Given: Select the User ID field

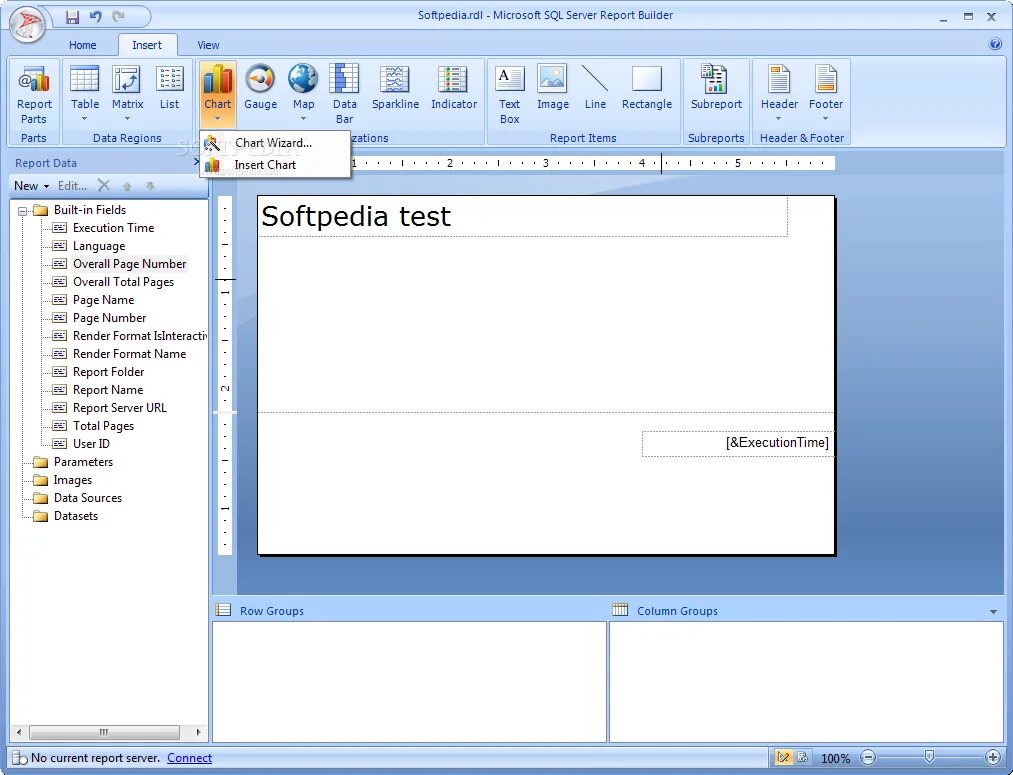Looking at the screenshot, I should (x=91, y=444).
